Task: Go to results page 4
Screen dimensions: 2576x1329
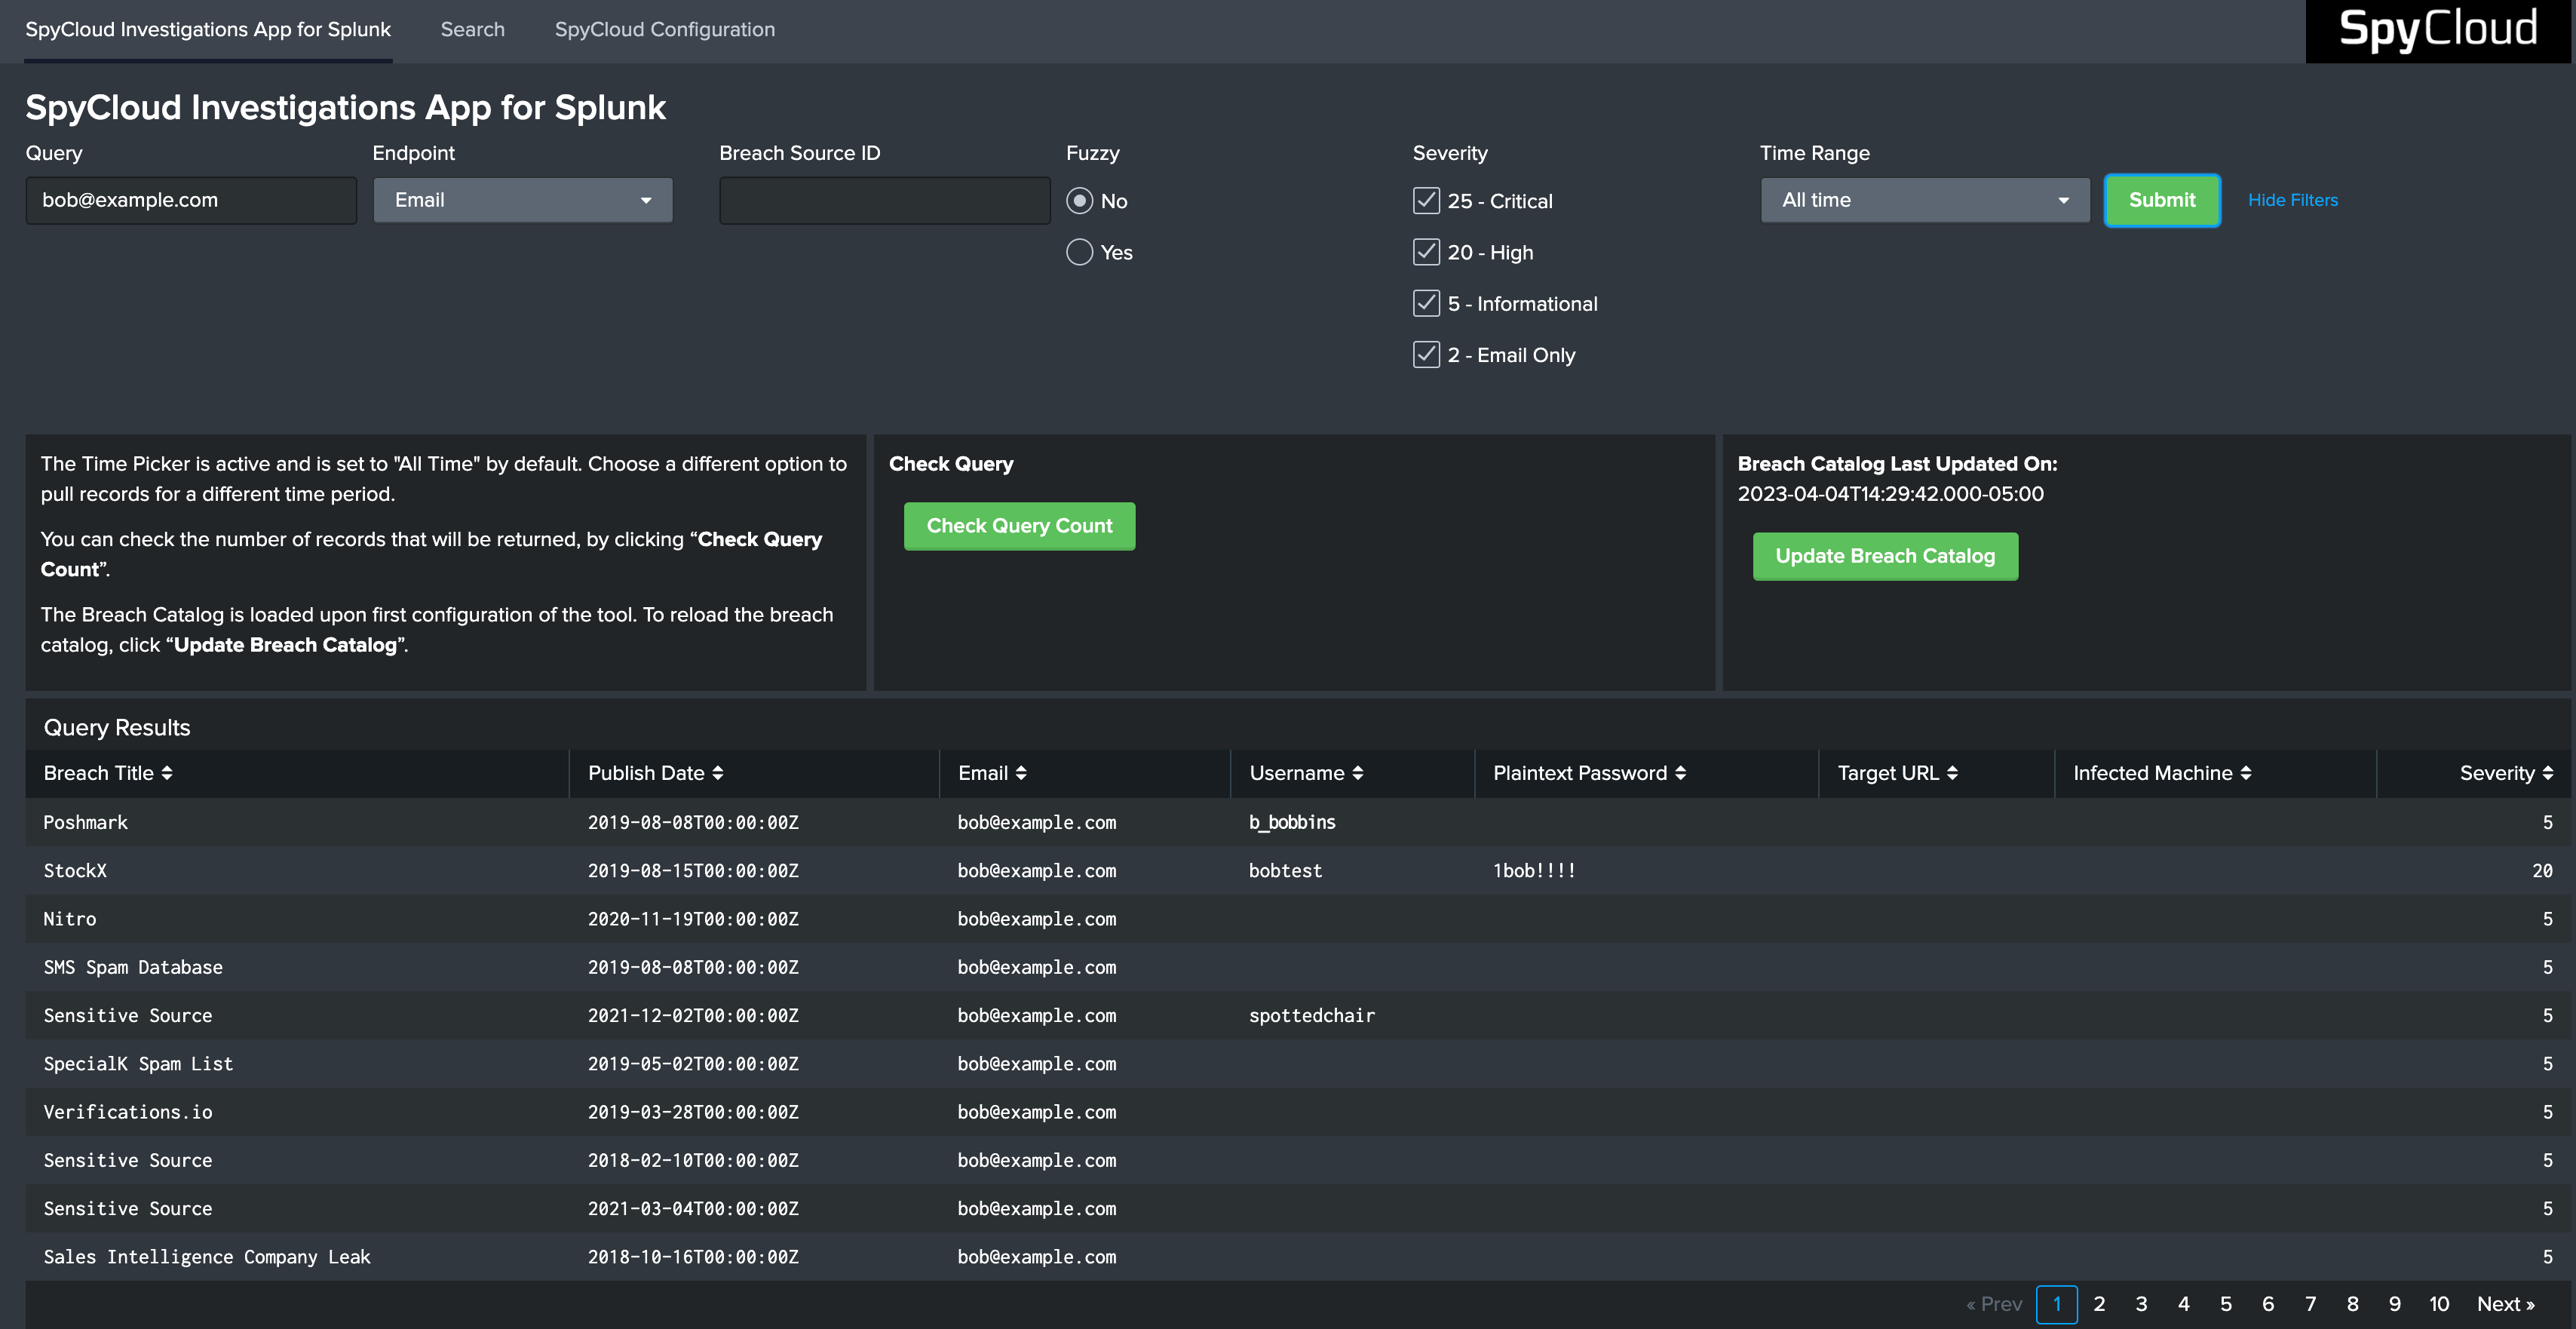Action: [x=2184, y=1304]
